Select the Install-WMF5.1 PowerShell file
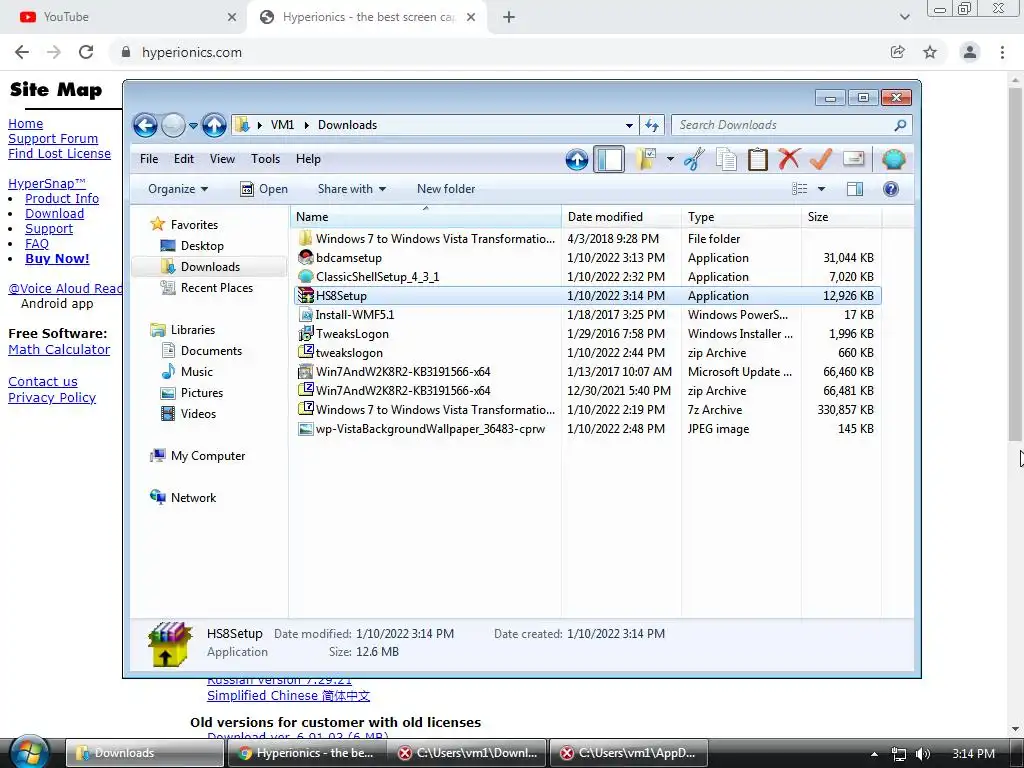The height and width of the screenshot is (768, 1024). [x=588, y=315]
